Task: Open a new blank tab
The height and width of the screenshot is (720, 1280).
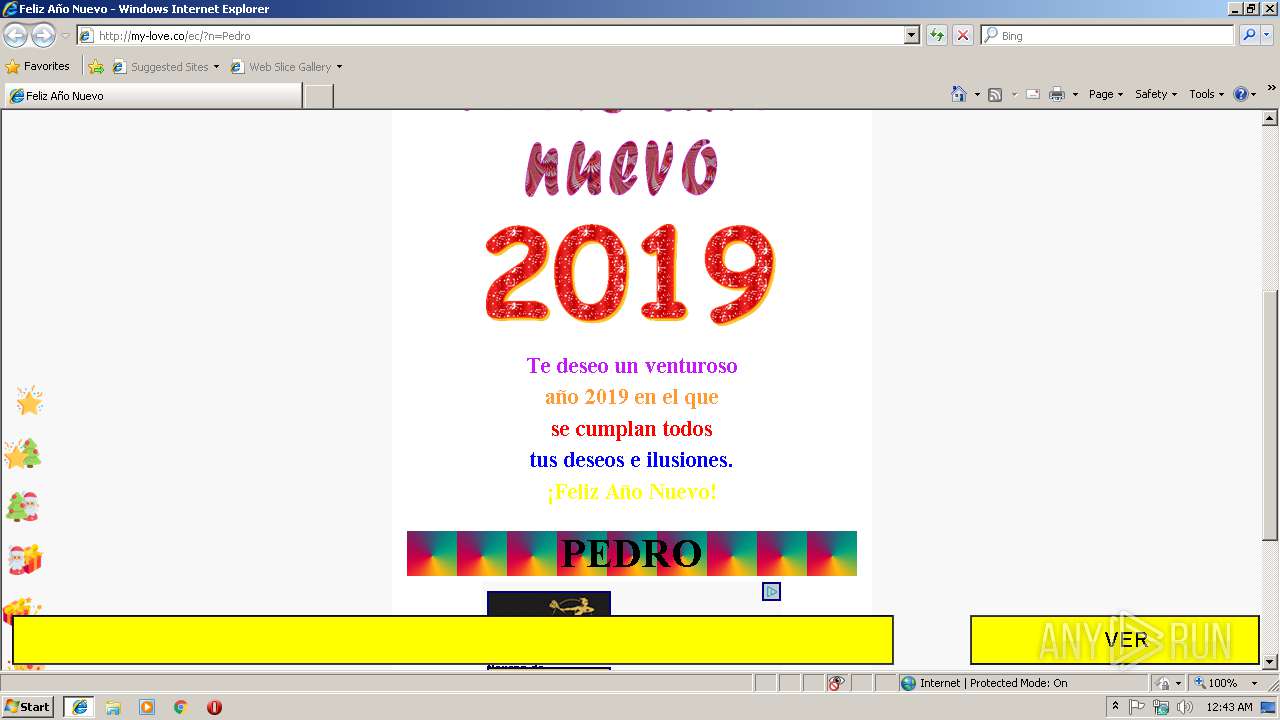Action: coord(318,96)
